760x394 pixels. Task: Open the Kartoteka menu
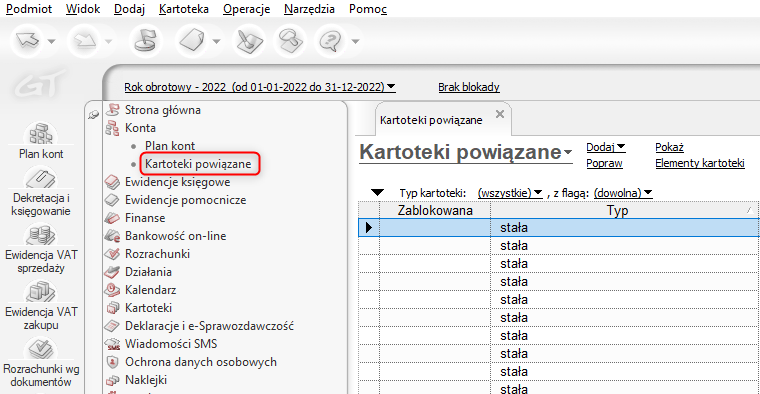[x=184, y=9]
